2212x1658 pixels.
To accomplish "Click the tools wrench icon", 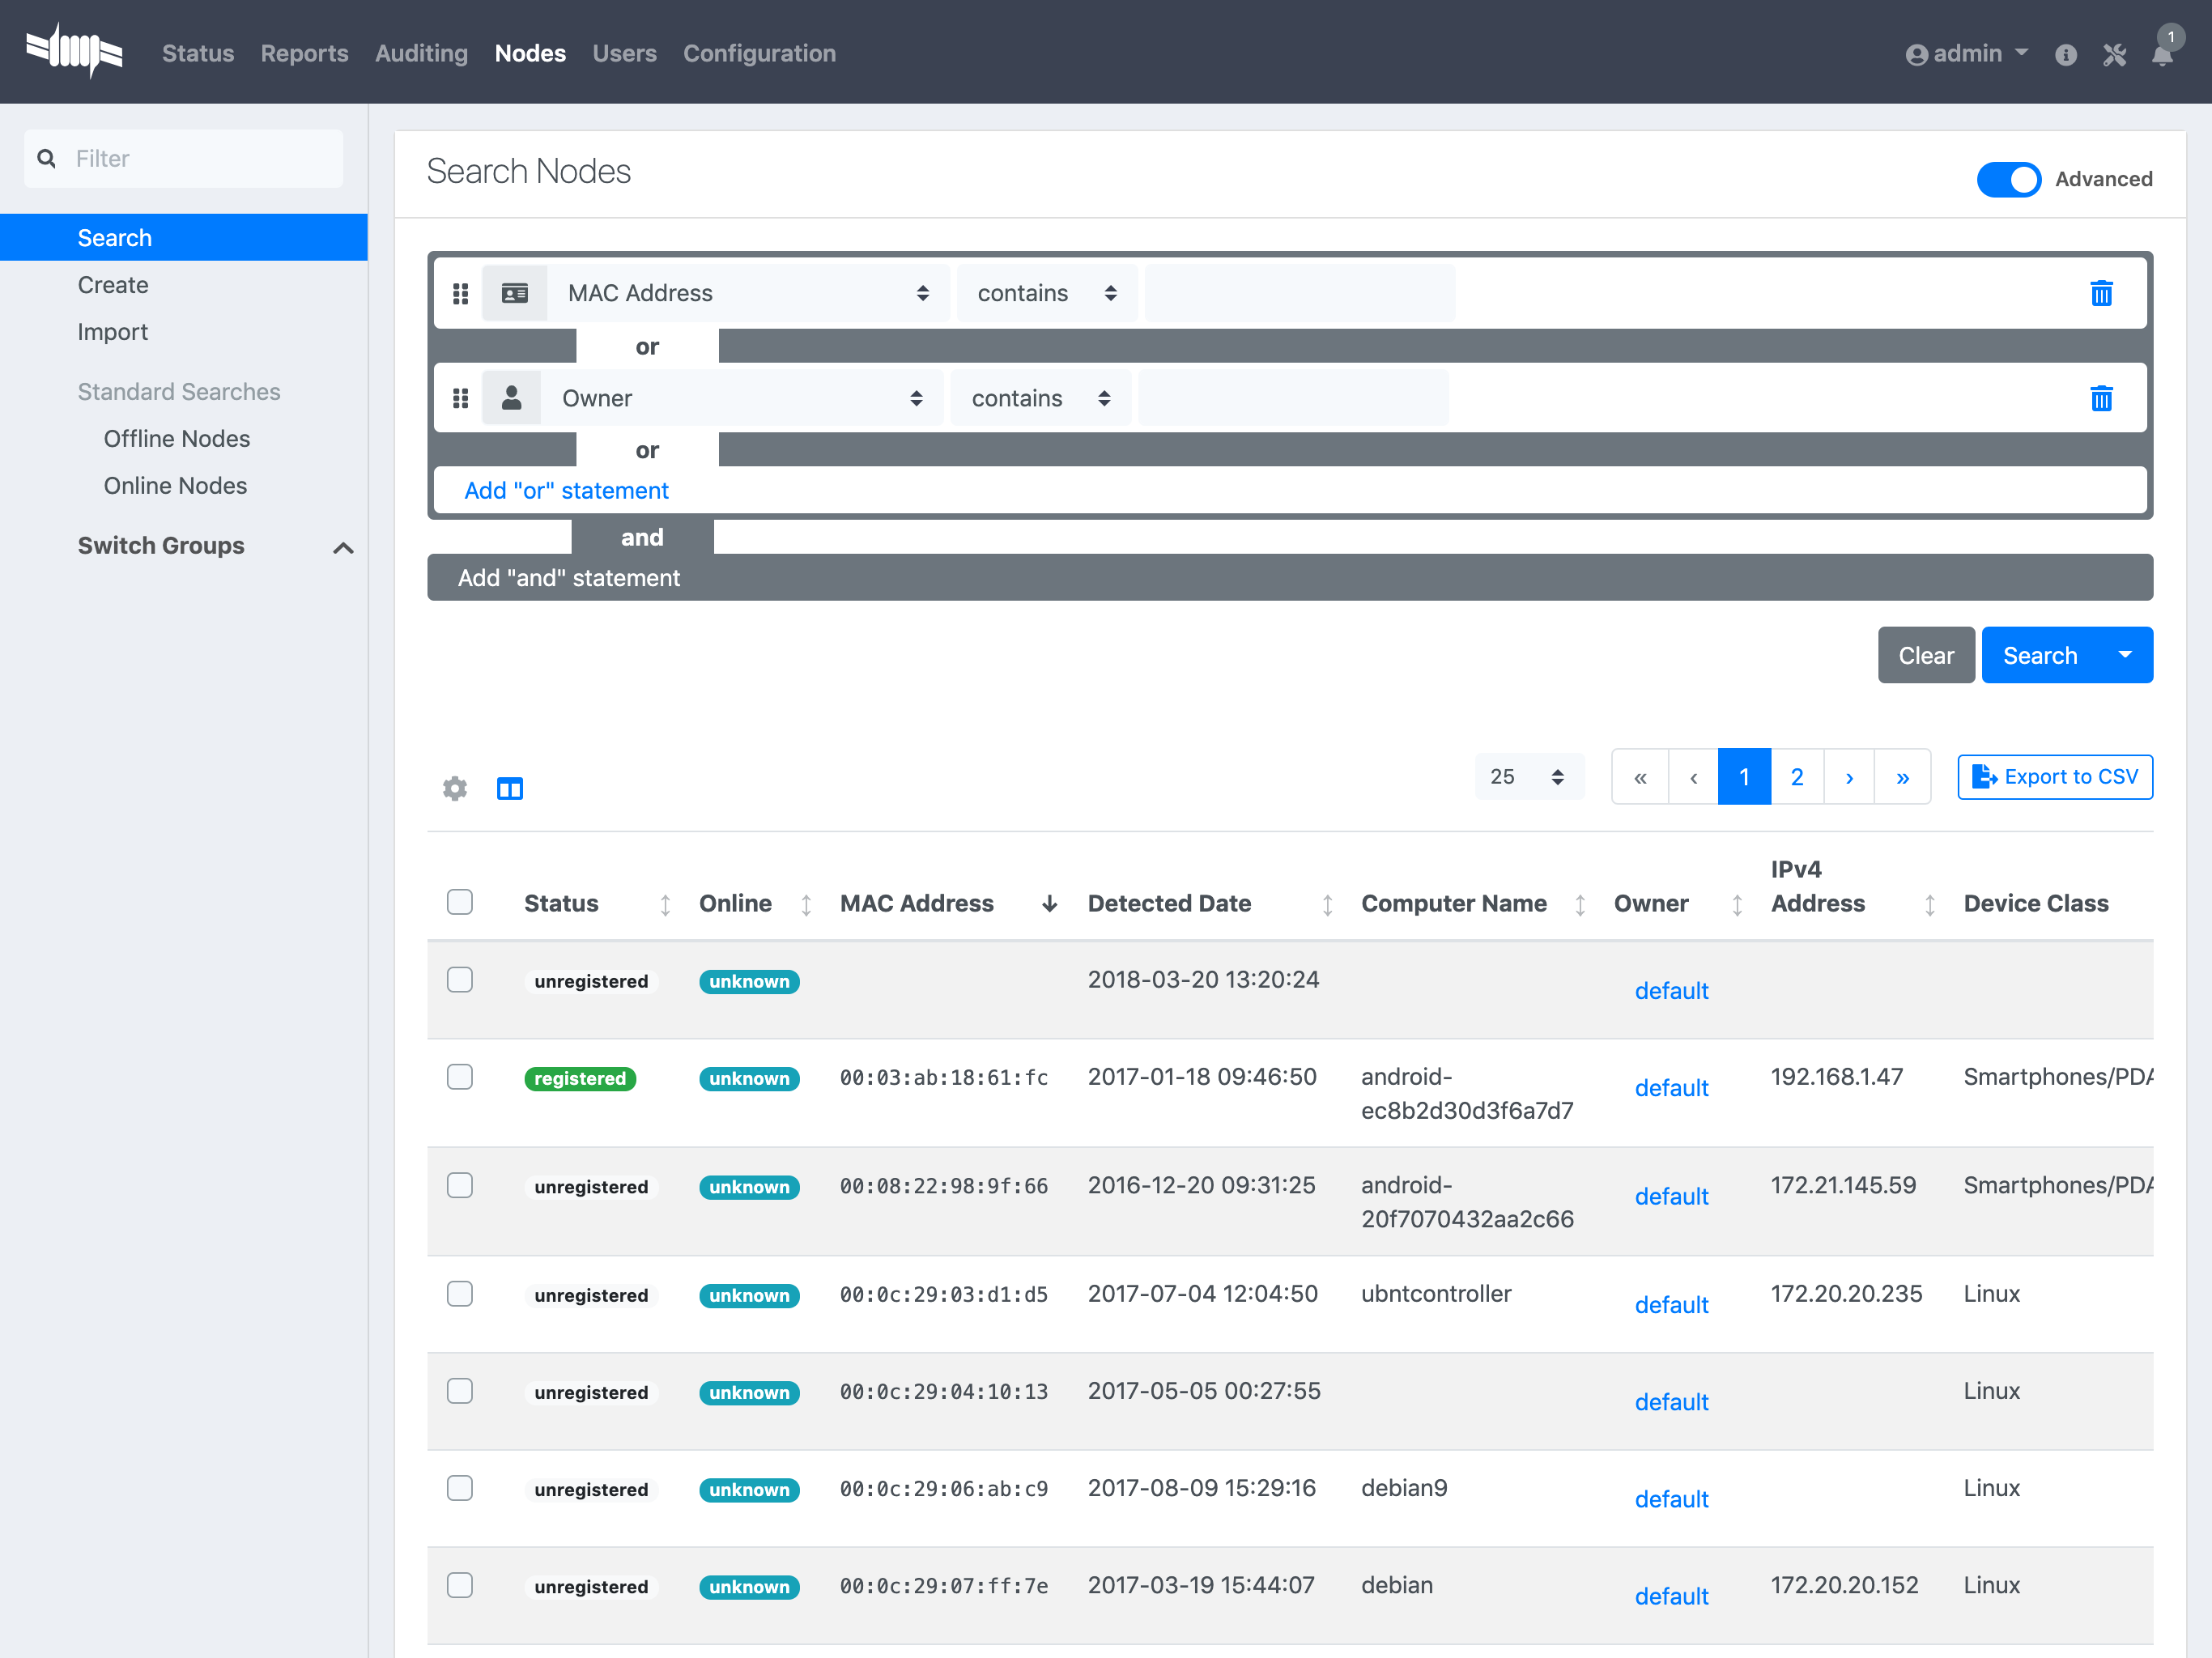I will coord(2114,55).
